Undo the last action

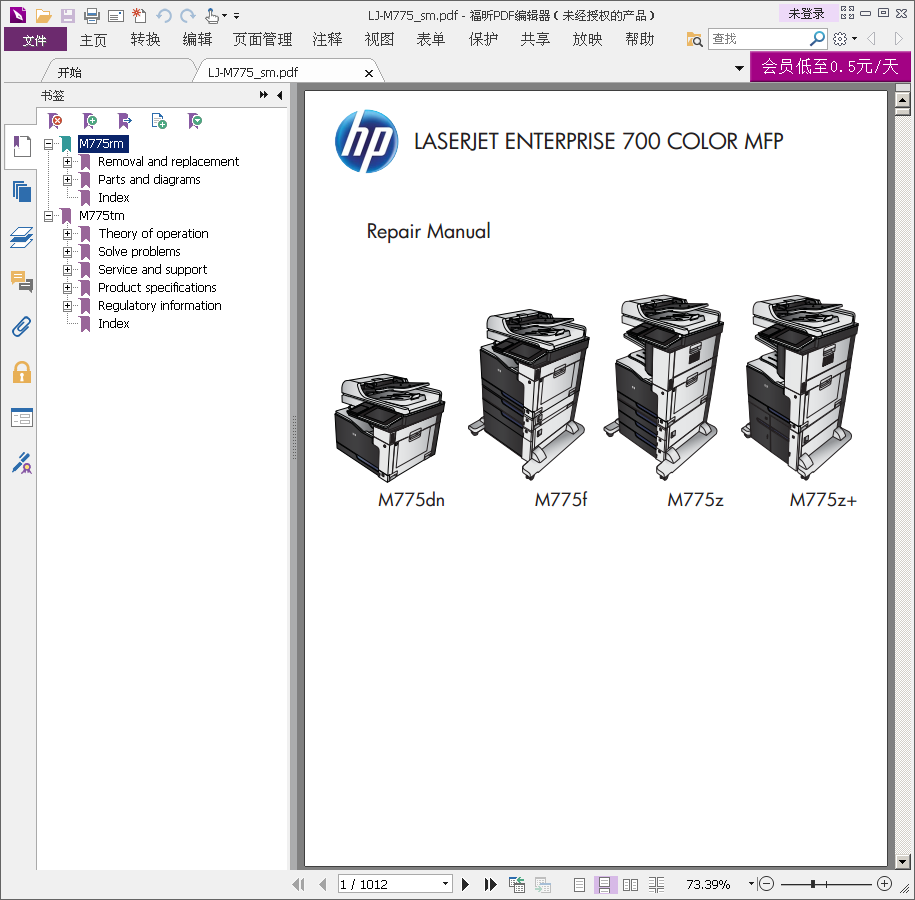click(x=164, y=16)
